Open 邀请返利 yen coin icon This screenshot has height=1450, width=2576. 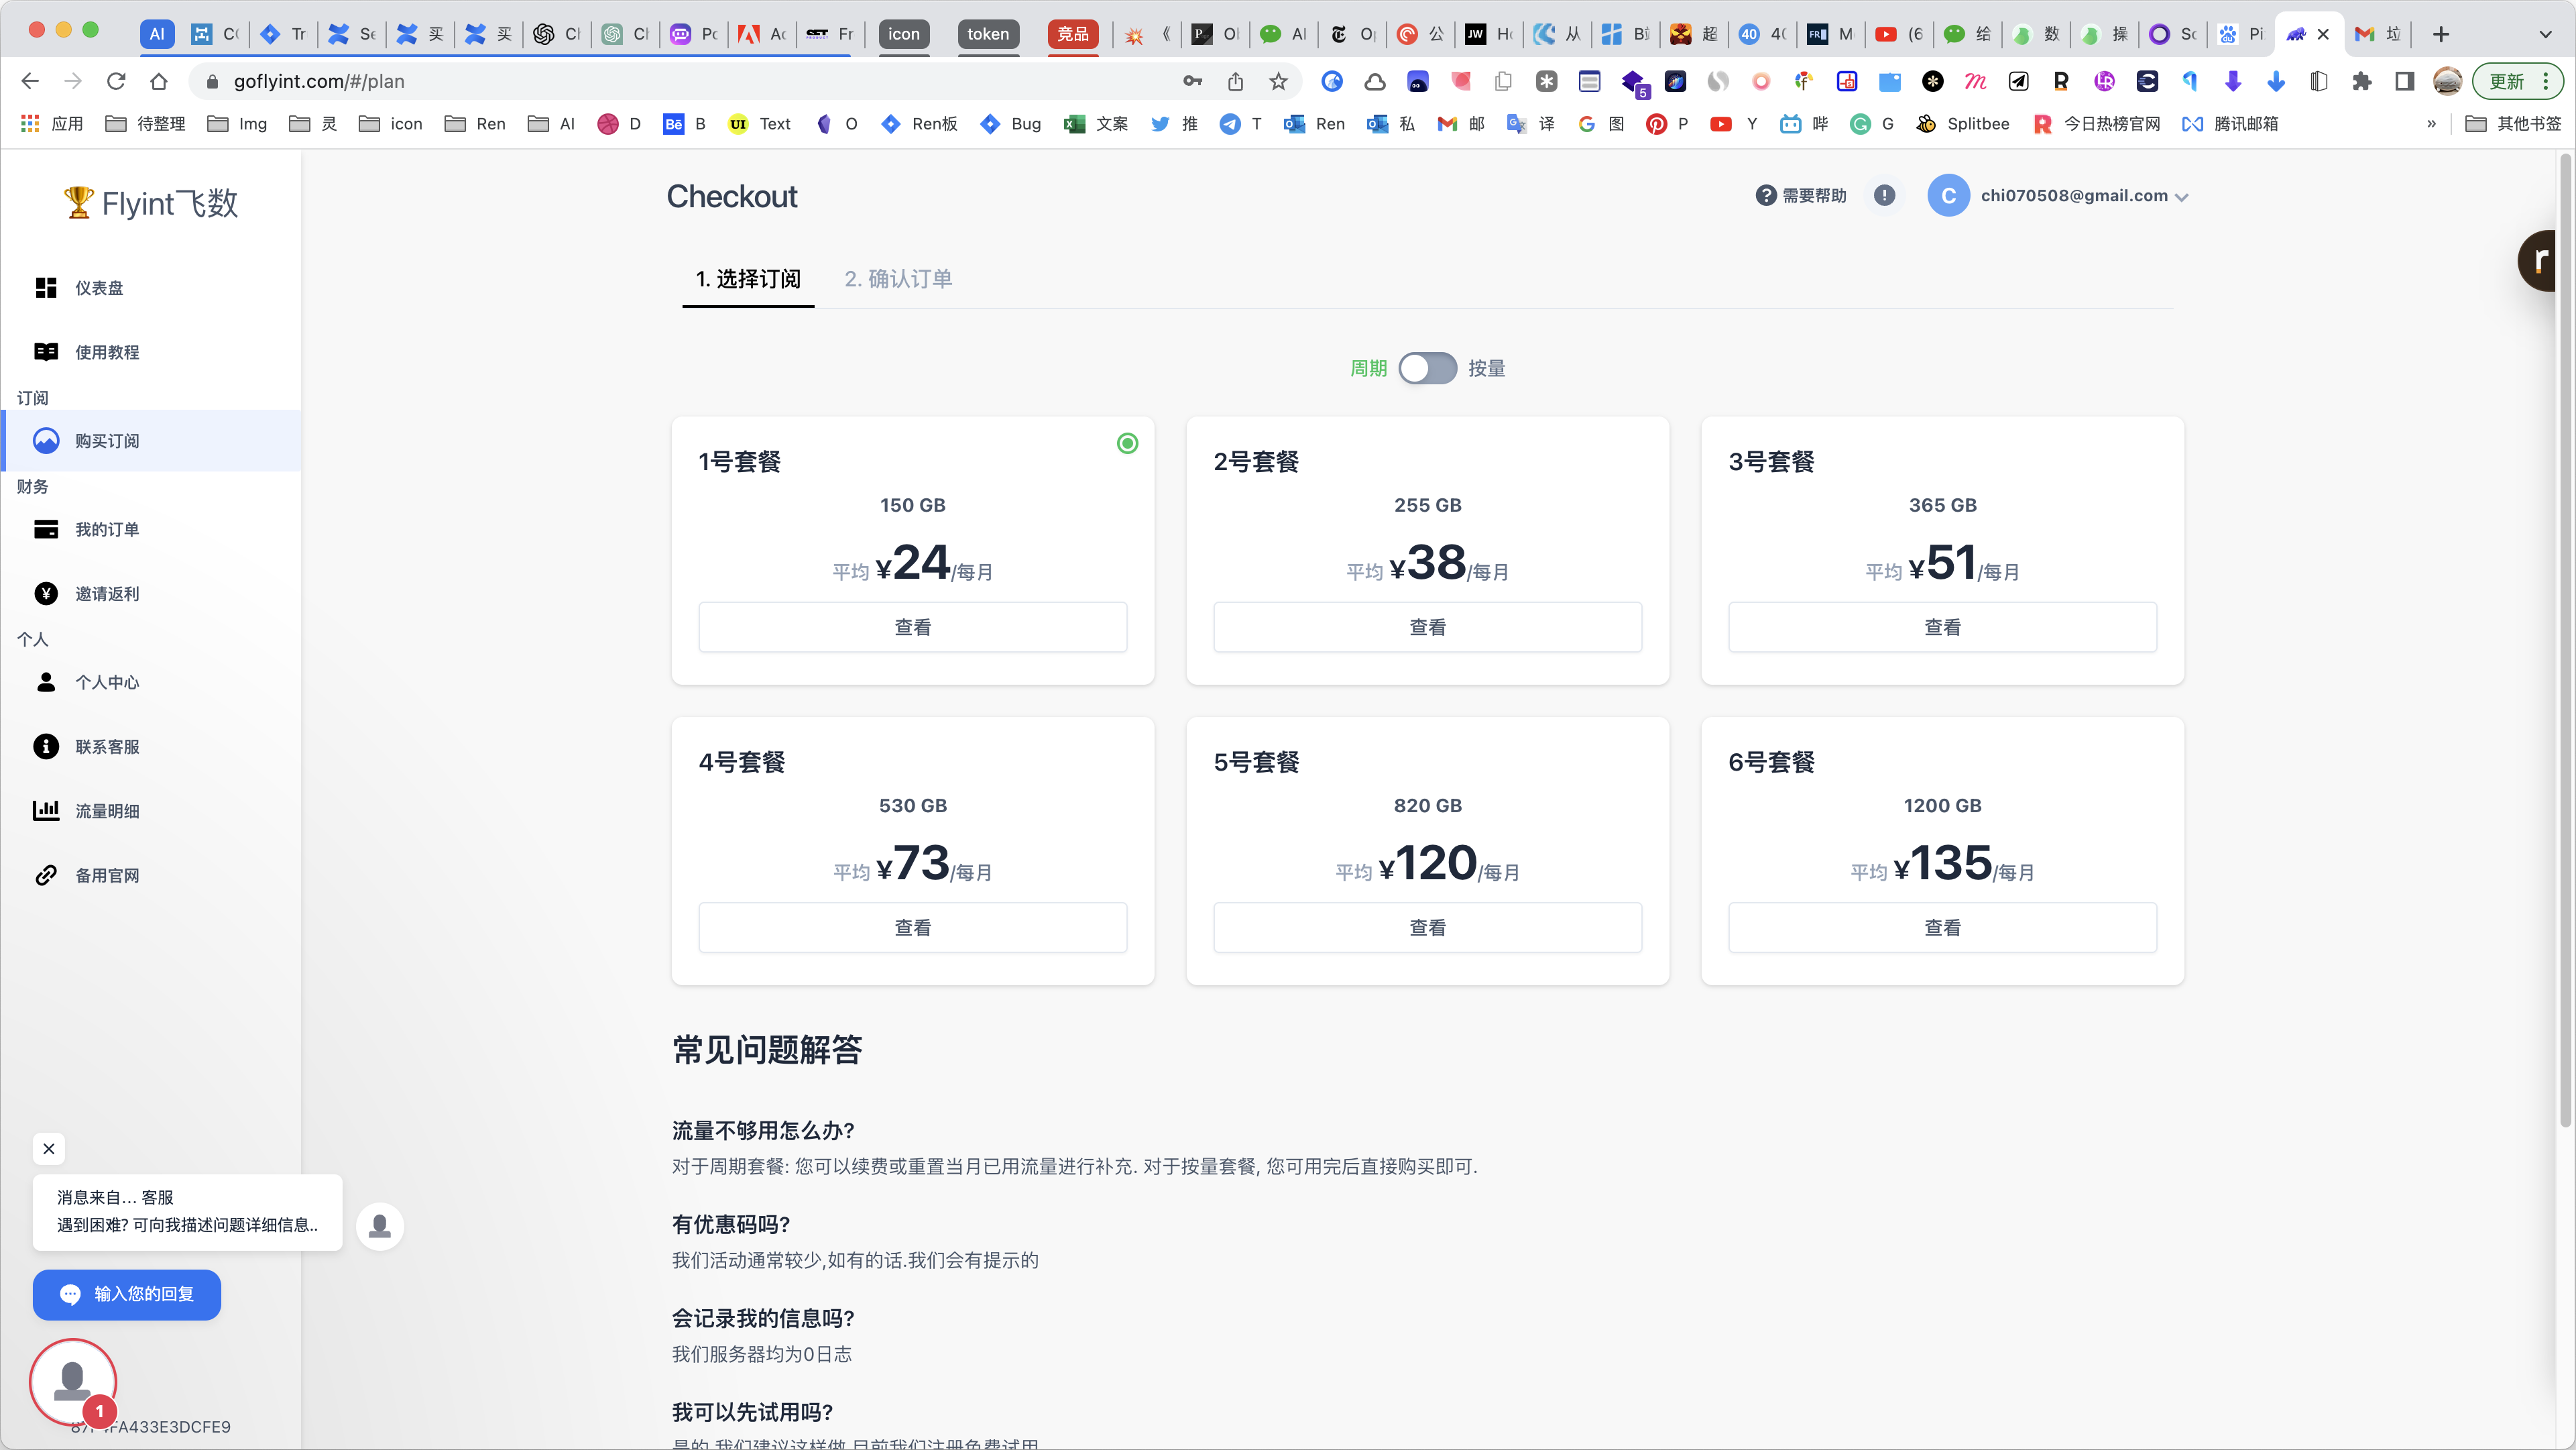point(46,594)
